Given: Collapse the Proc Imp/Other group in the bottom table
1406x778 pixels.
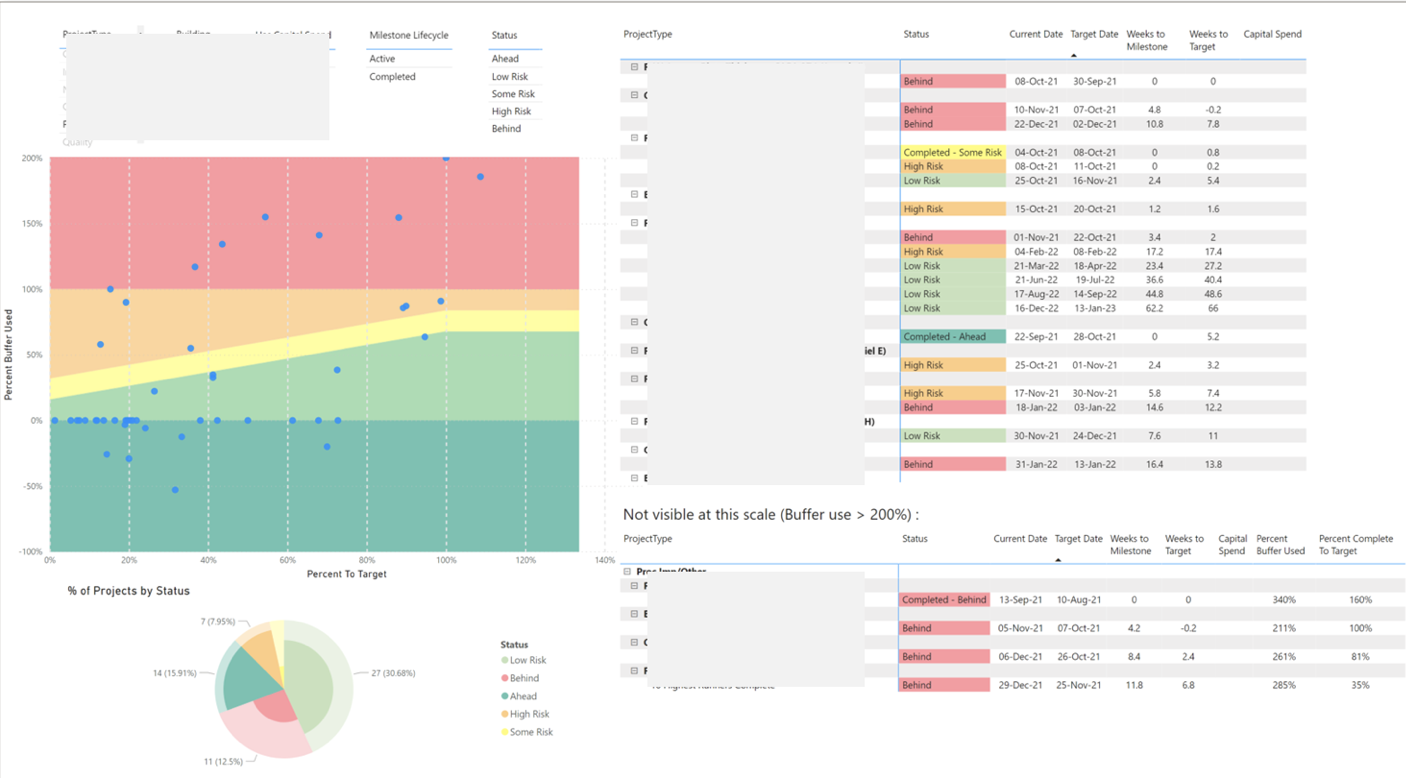Looking at the screenshot, I should tap(629, 572).
